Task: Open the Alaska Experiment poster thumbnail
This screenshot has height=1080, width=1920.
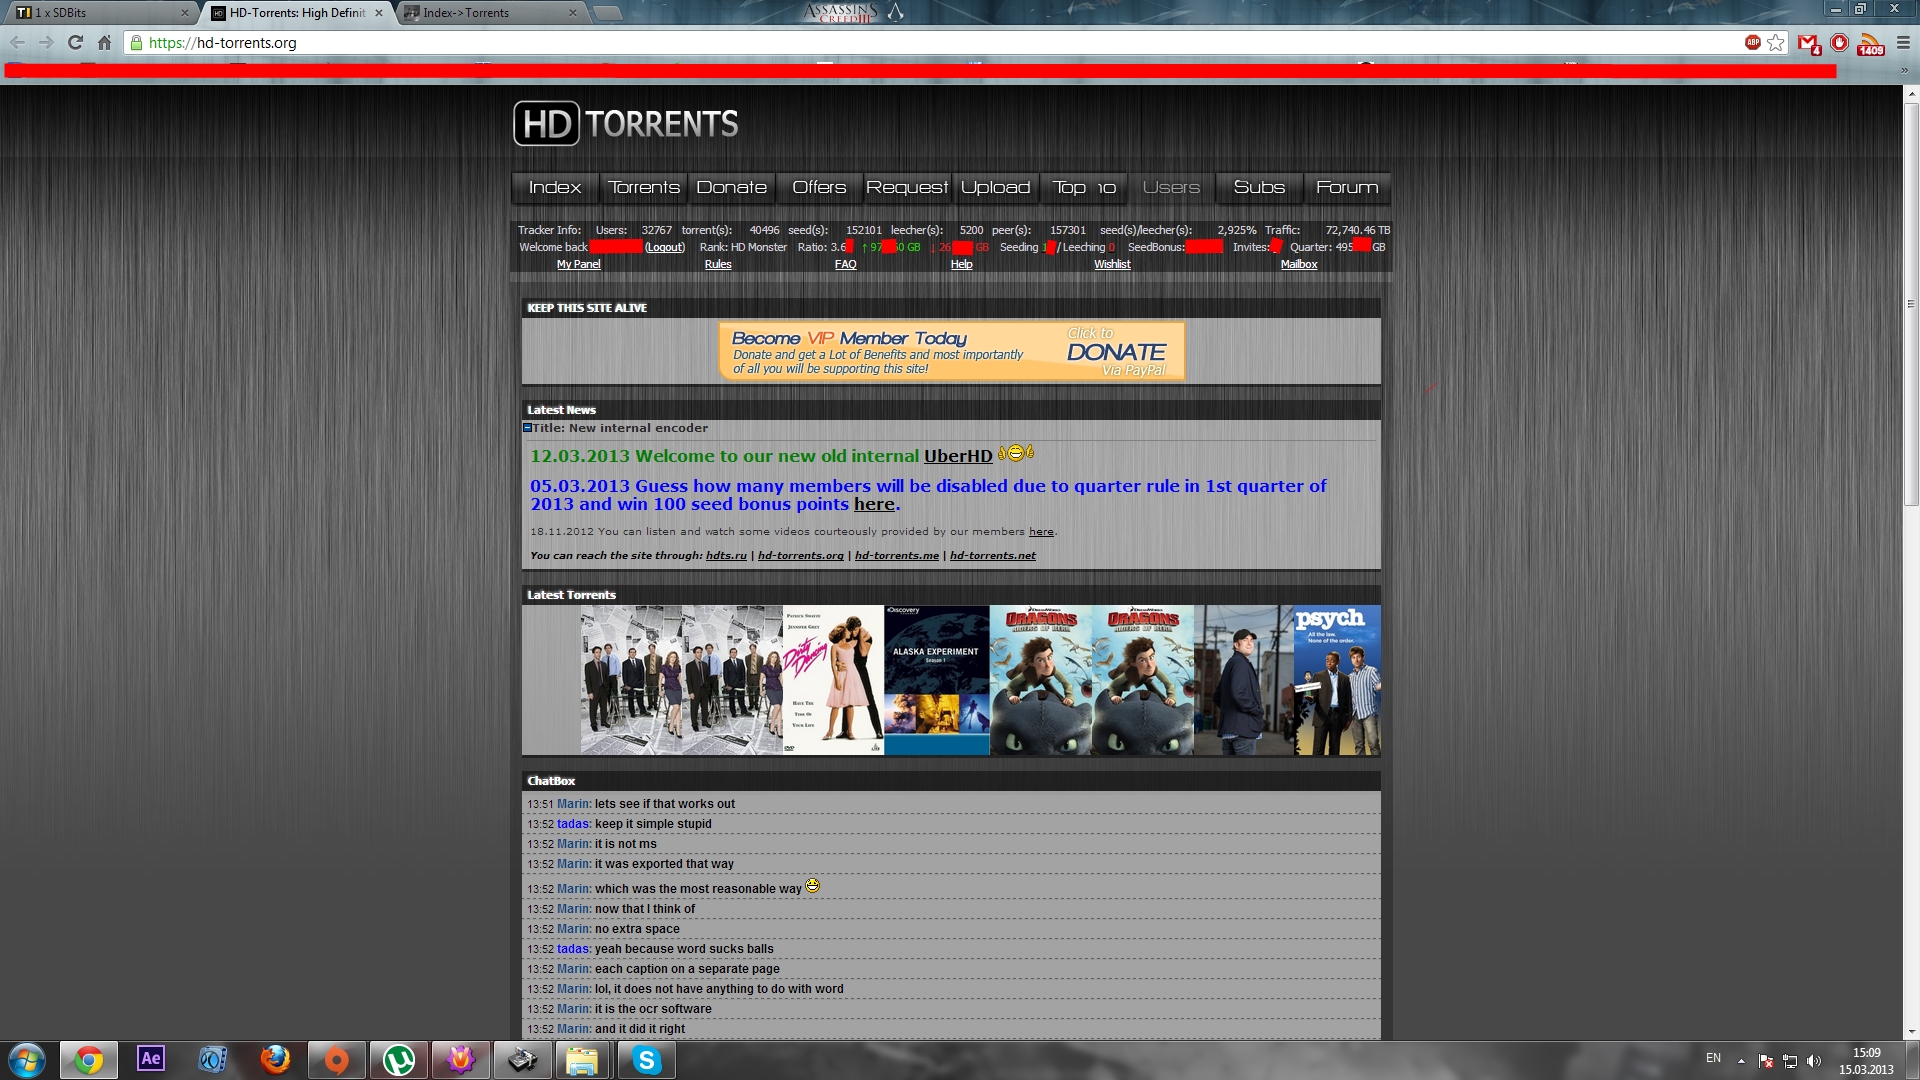Action: (936, 680)
